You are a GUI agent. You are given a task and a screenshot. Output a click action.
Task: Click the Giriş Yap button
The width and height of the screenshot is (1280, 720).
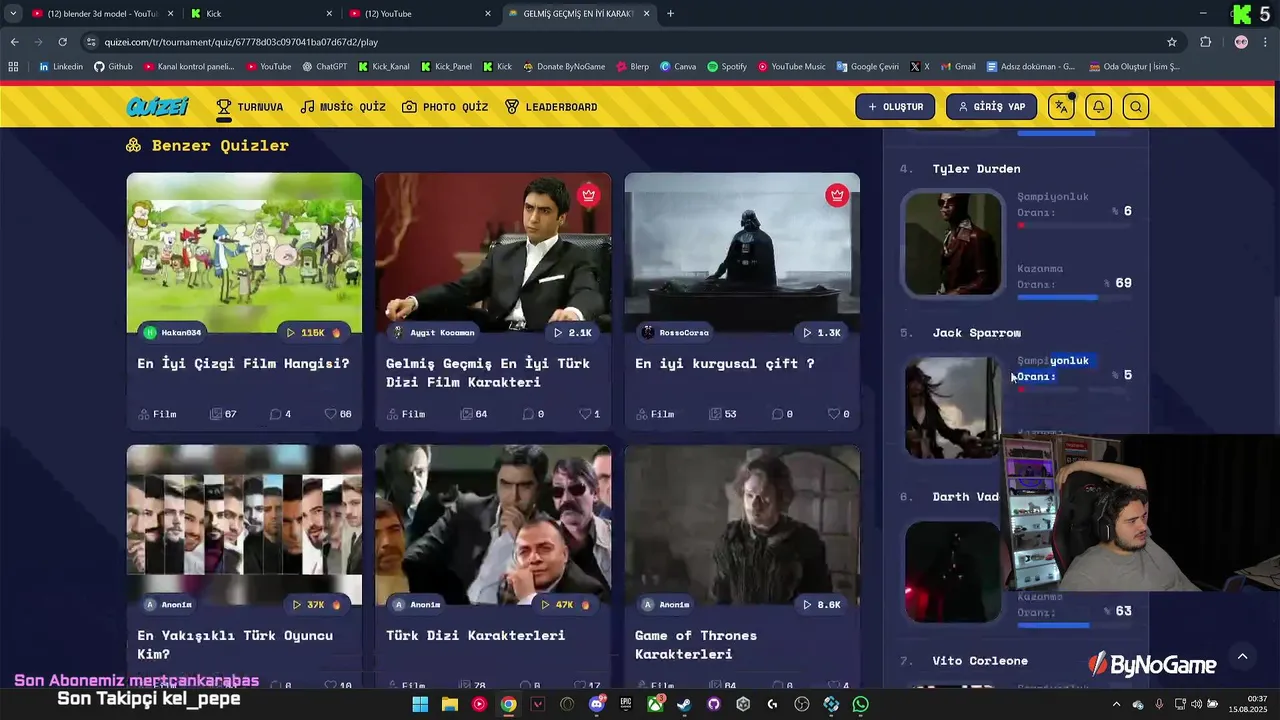coord(991,107)
